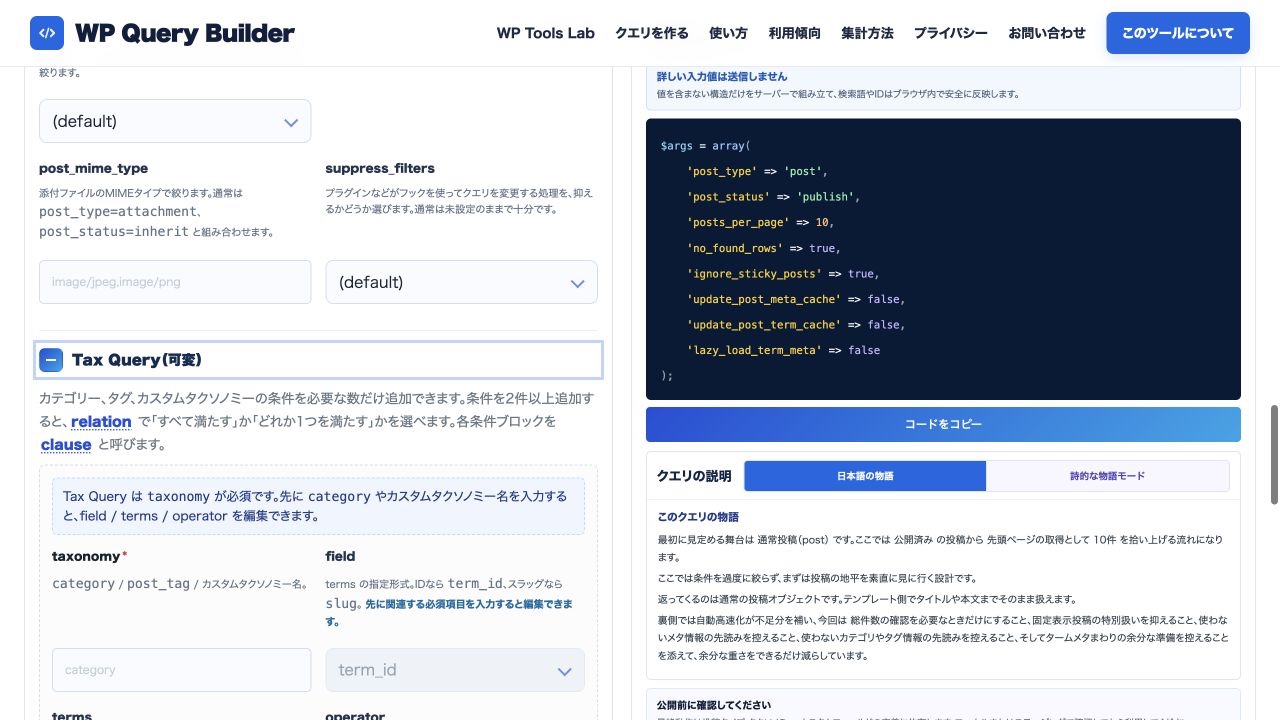Screen dimensions: 1280x720
Task: Click the クエリの説明 heading
Action: (694, 476)
